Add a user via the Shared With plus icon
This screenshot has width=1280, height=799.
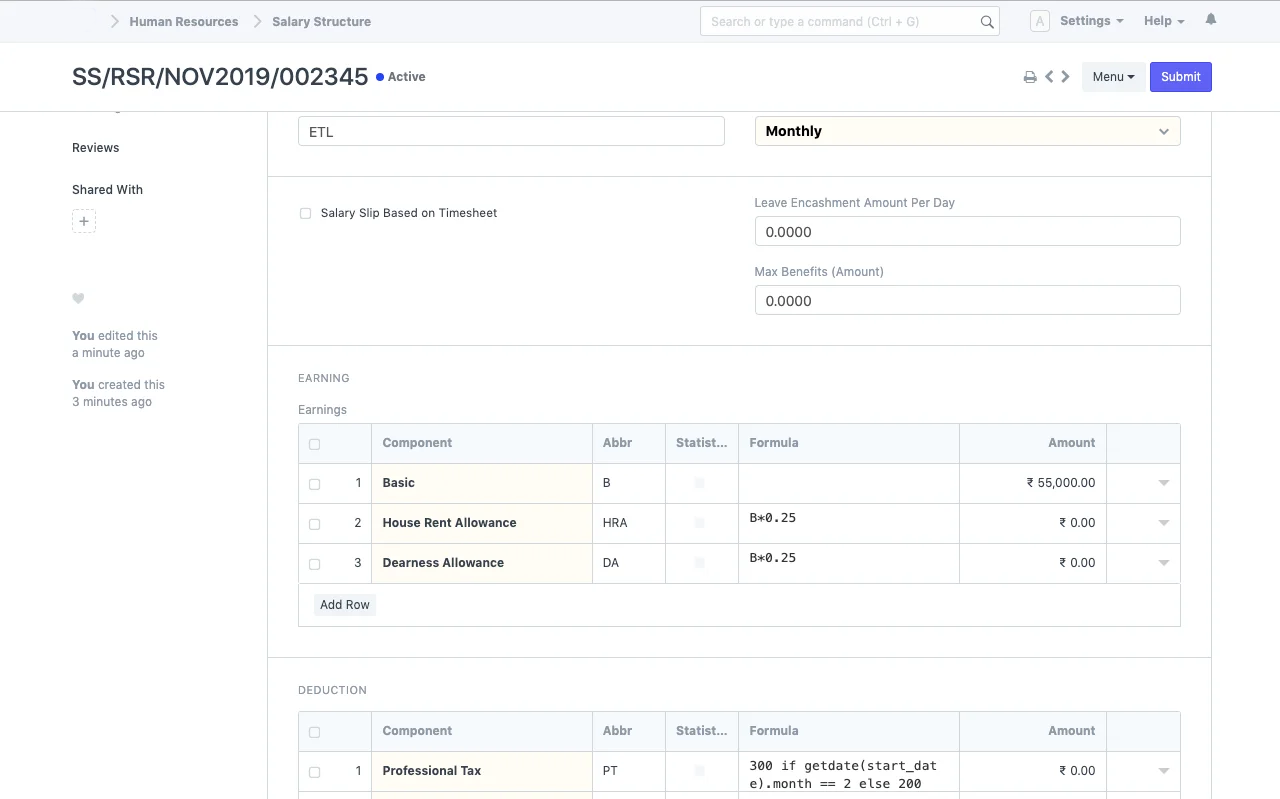[84, 221]
